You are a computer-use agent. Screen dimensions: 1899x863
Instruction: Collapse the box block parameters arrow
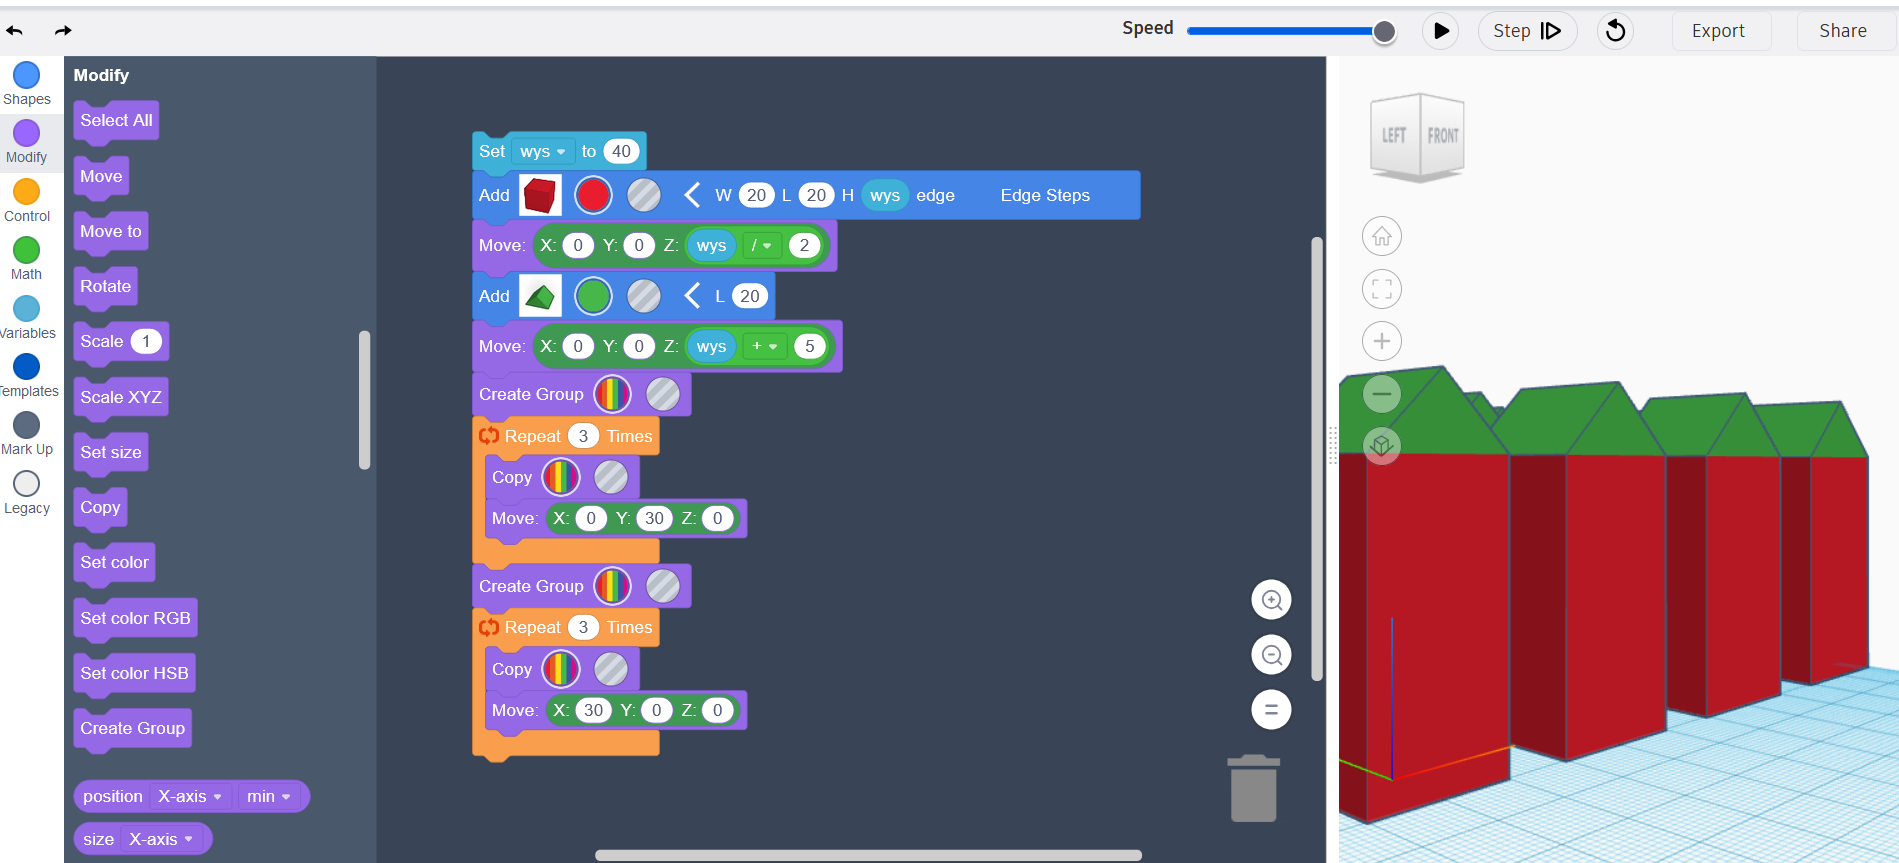(691, 196)
